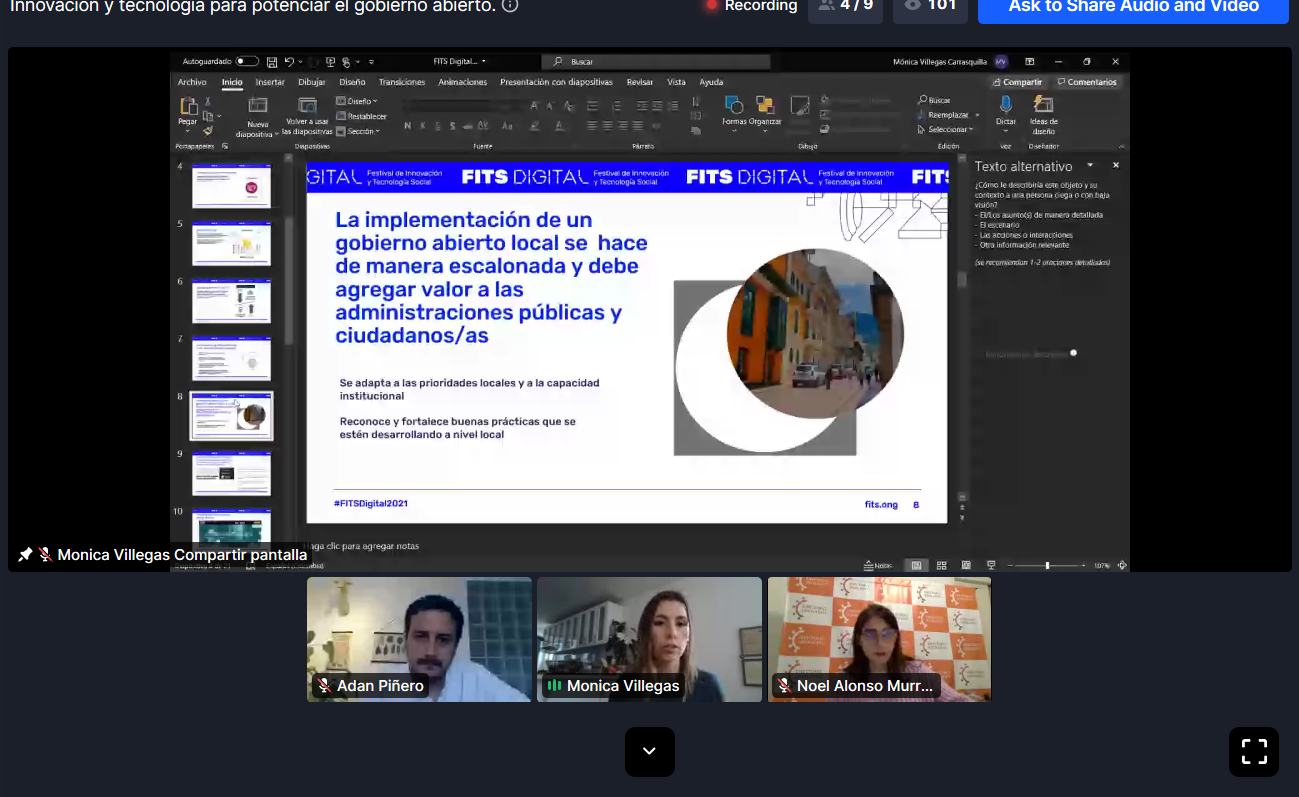Image resolution: width=1299 pixels, height=797 pixels.
Task: Enter fullscreen with the bottom-right icon
Action: tap(1253, 751)
